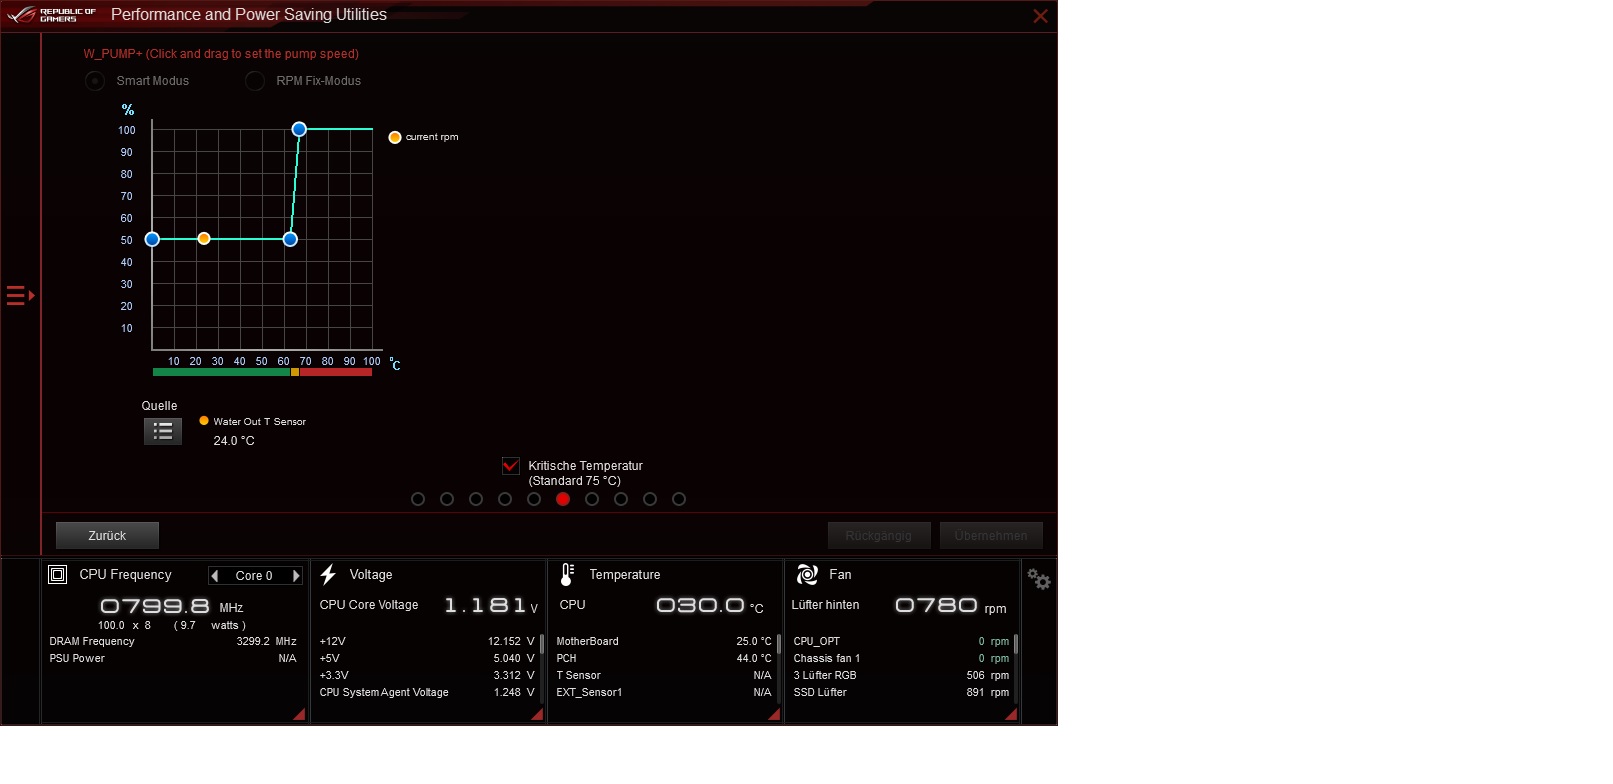Click the Voltage list scrollbar
The width and height of the screenshot is (1613, 784).
pyautogui.click(x=541, y=643)
